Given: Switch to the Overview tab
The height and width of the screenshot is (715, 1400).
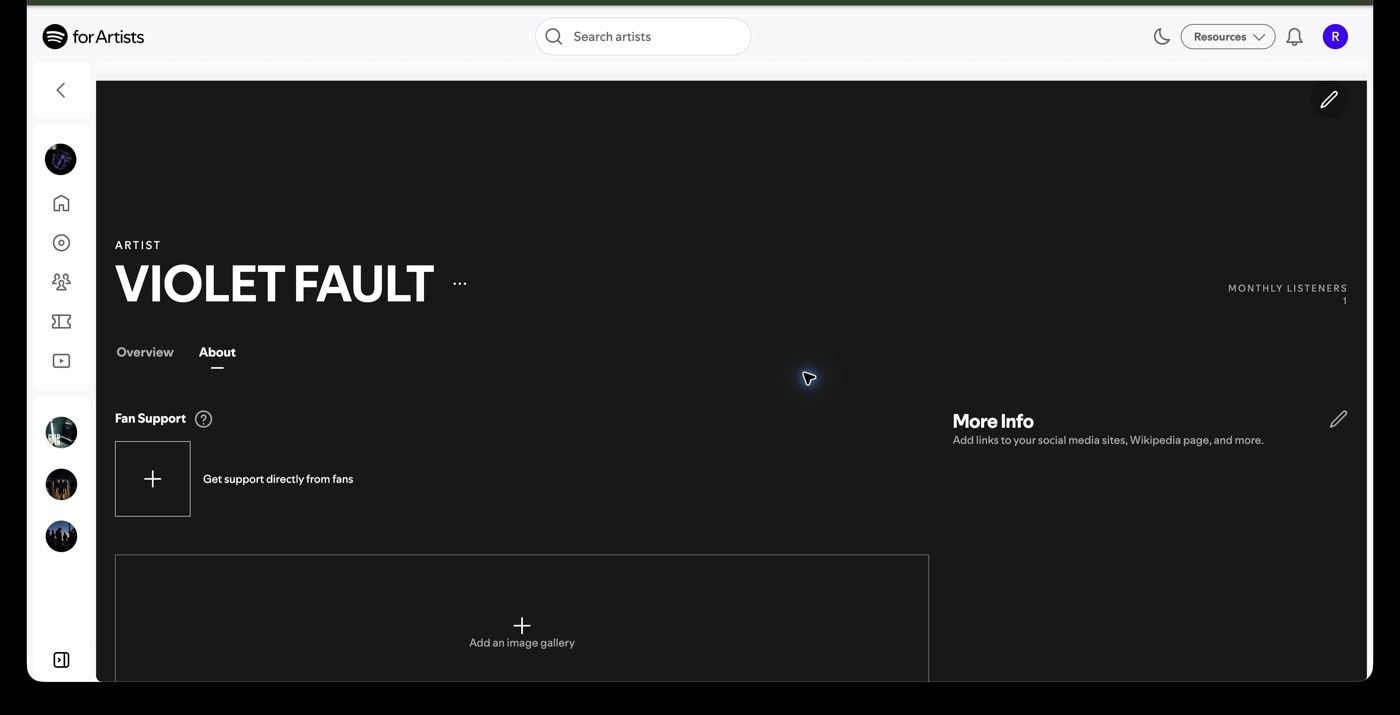Looking at the screenshot, I should [x=145, y=352].
